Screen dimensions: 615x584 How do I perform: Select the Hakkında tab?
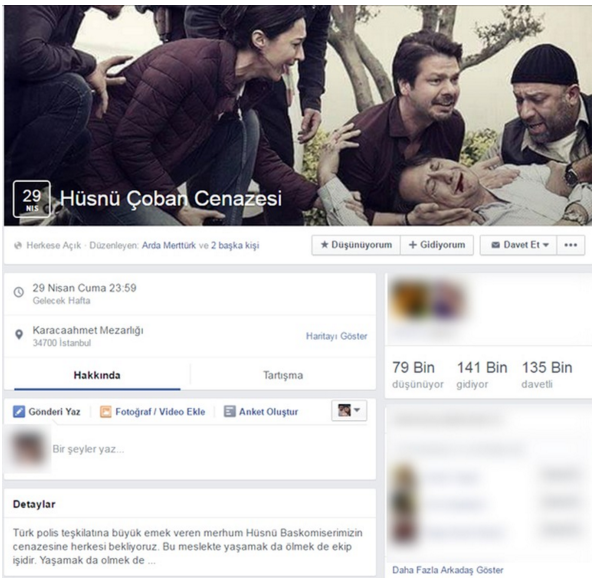click(x=97, y=375)
